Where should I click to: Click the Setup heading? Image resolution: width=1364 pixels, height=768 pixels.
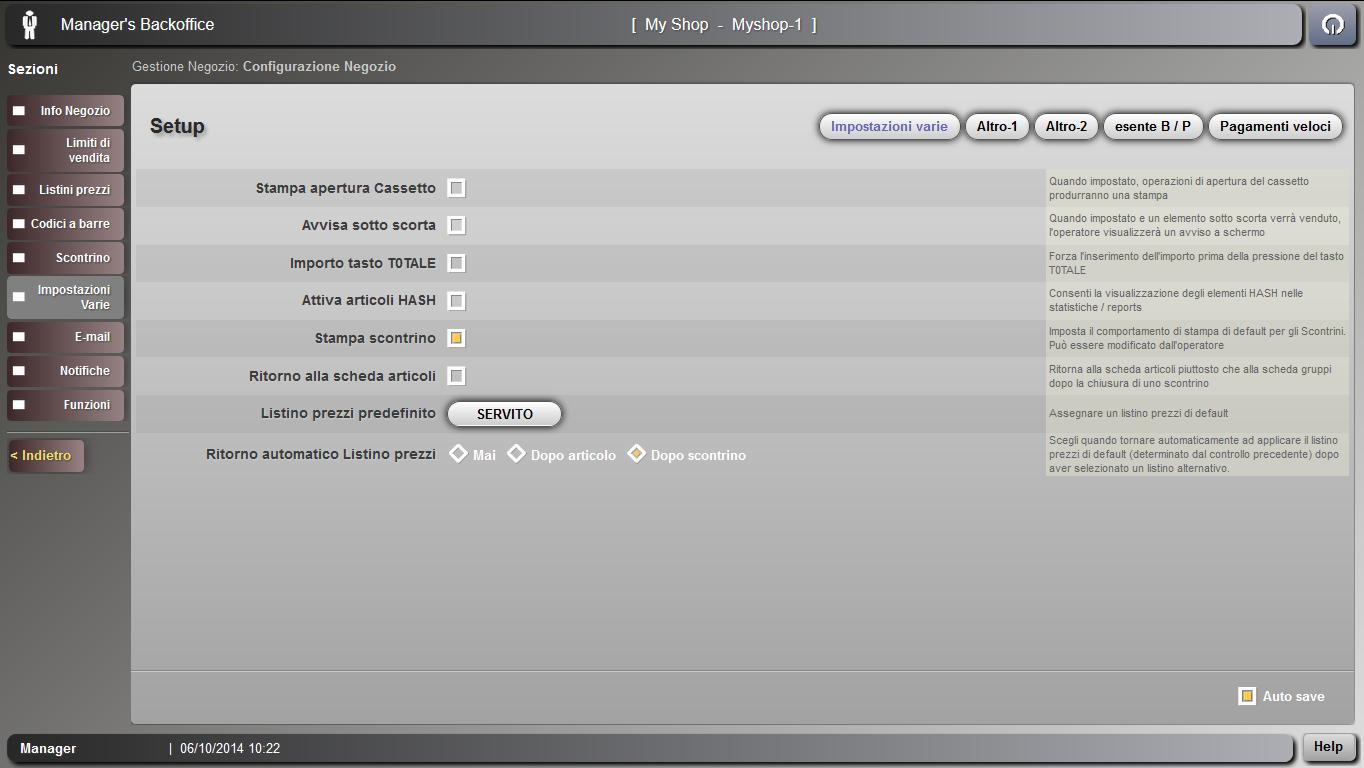[177, 126]
